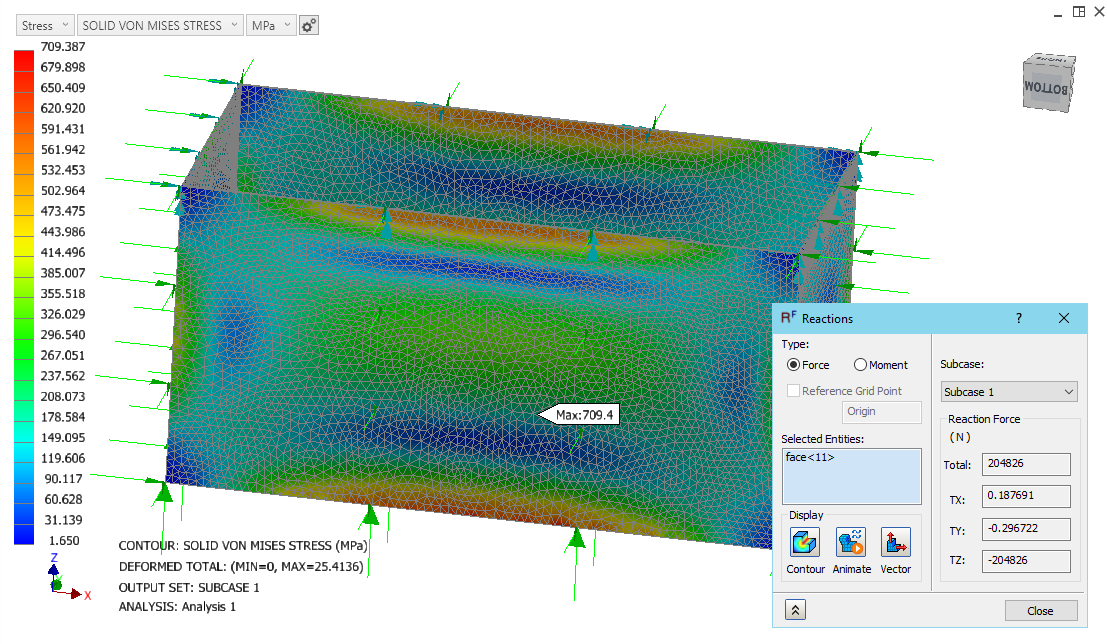This screenshot has width=1107, height=644.
Task: Change units via the MPa dropdown
Action: tap(271, 24)
